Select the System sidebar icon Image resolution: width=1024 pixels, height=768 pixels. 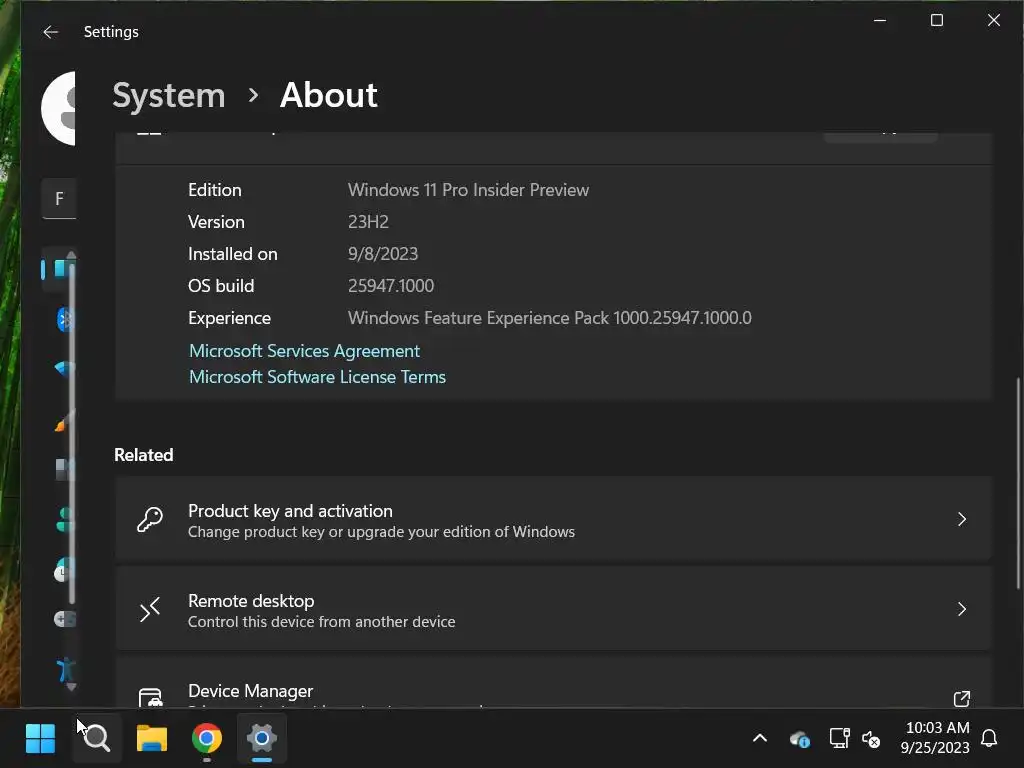coord(61,268)
